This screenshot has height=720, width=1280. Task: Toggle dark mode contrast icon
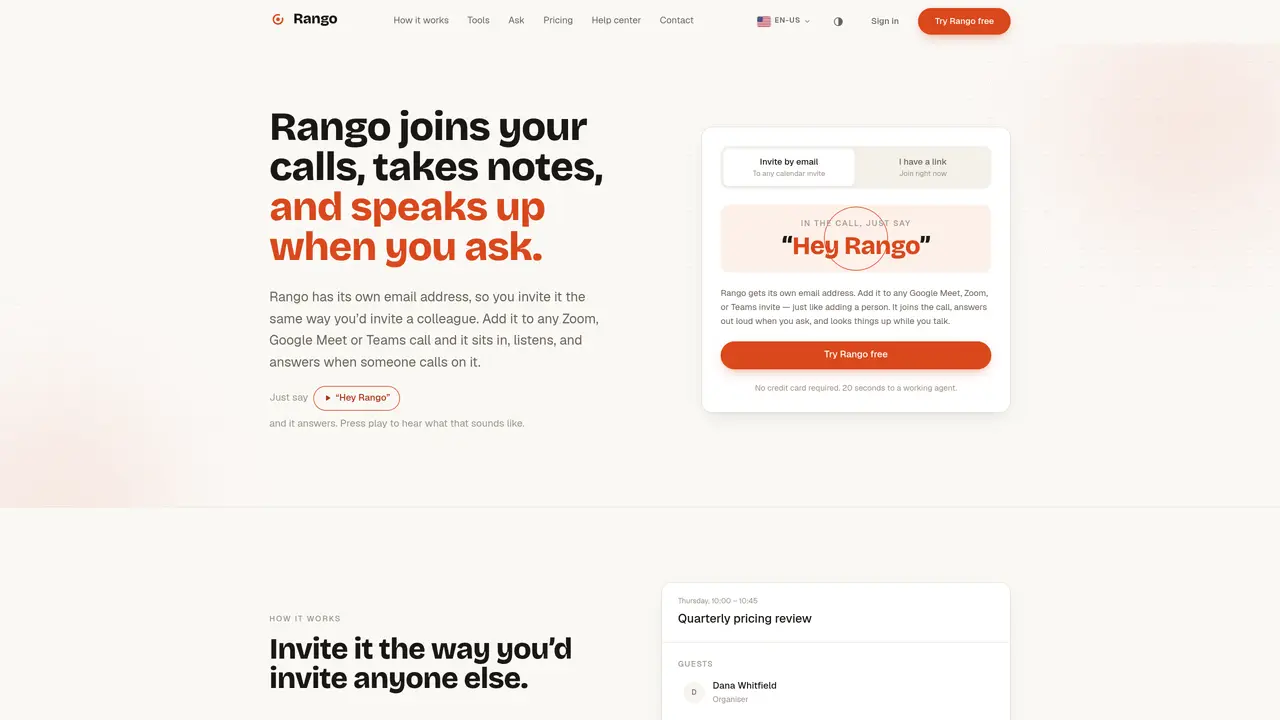coord(838,21)
